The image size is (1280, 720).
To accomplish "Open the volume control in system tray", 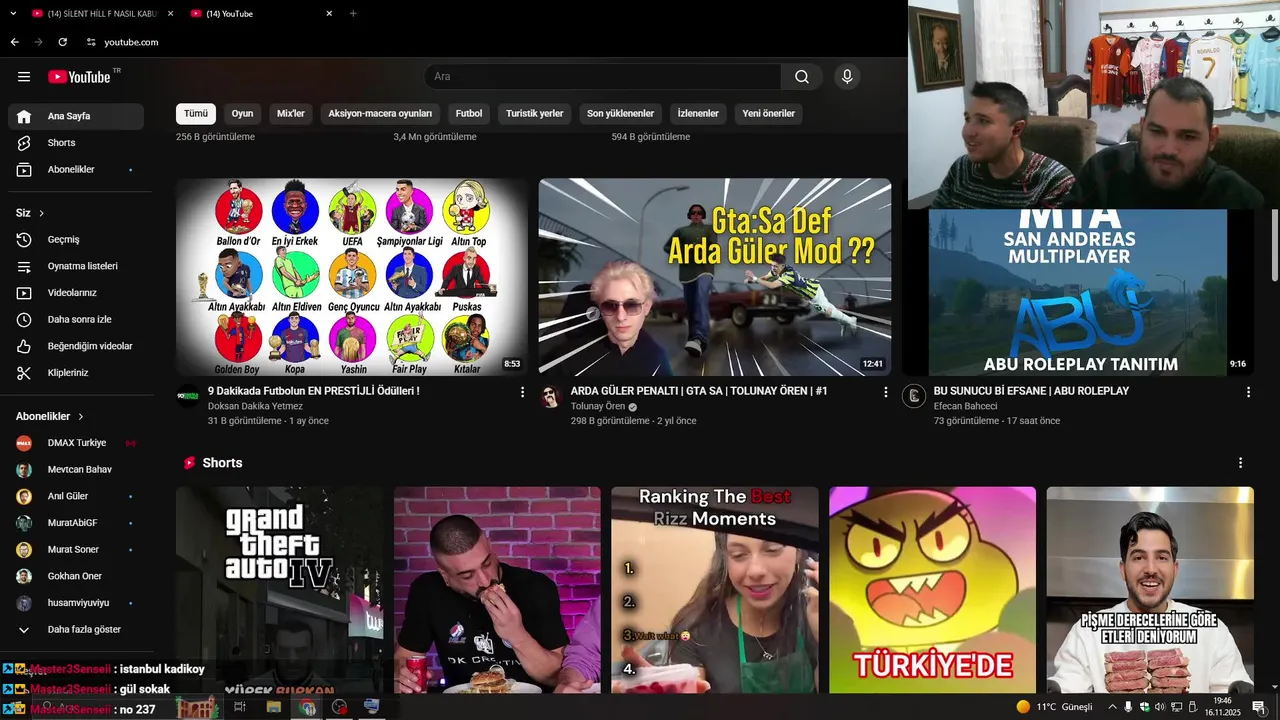I will pyautogui.click(x=1160, y=707).
